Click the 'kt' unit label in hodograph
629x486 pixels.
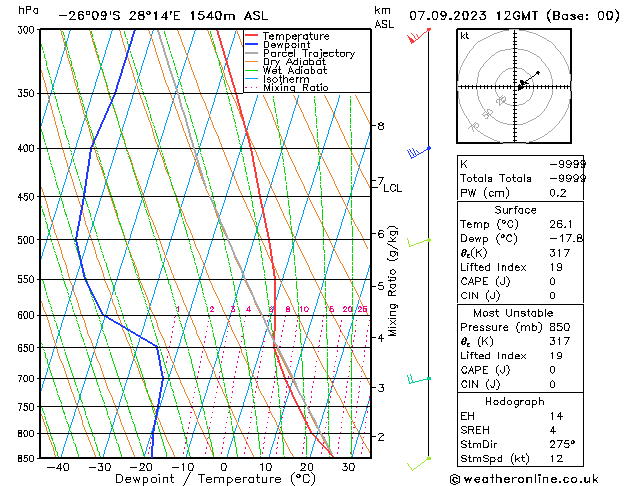tap(465, 36)
